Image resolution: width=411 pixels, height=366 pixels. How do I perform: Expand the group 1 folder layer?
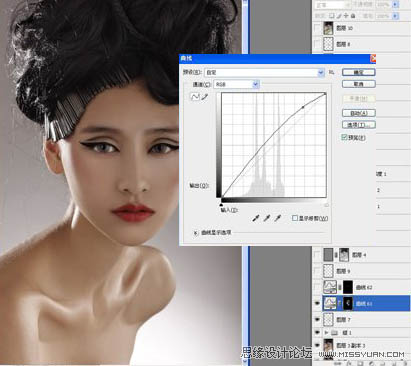point(326,333)
